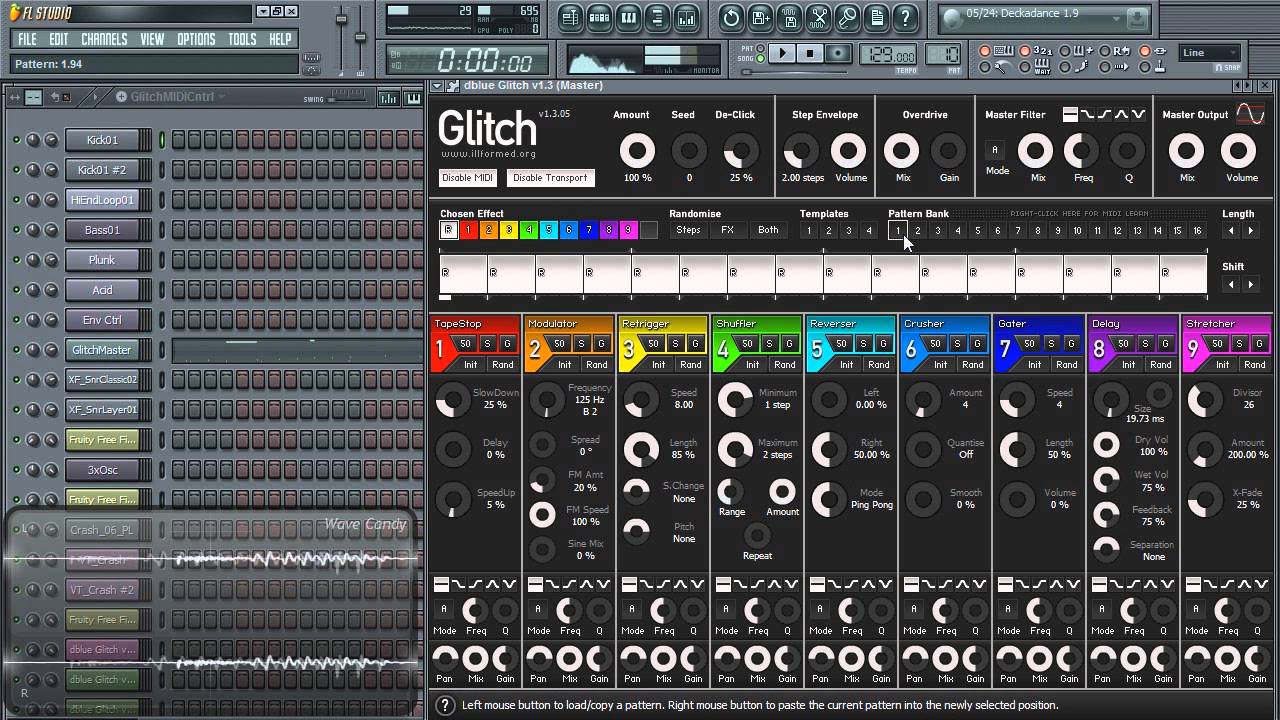Start playback with the play button
The image size is (1280, 720).
(x=783, y=53)
